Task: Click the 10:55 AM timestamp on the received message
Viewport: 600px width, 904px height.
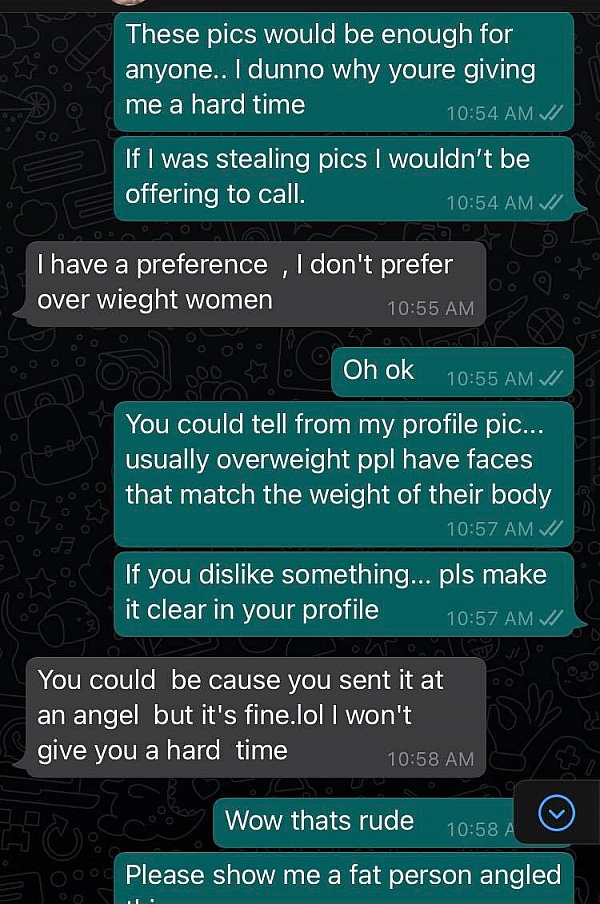Action: click(430, 308)
